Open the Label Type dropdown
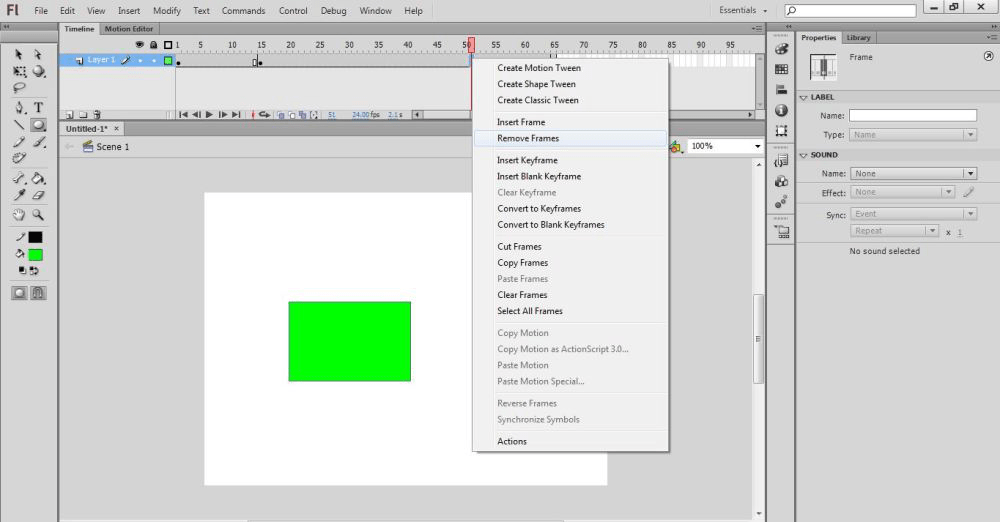The height and width of the screenshot is (522, 1000). (x=913, y=135)
